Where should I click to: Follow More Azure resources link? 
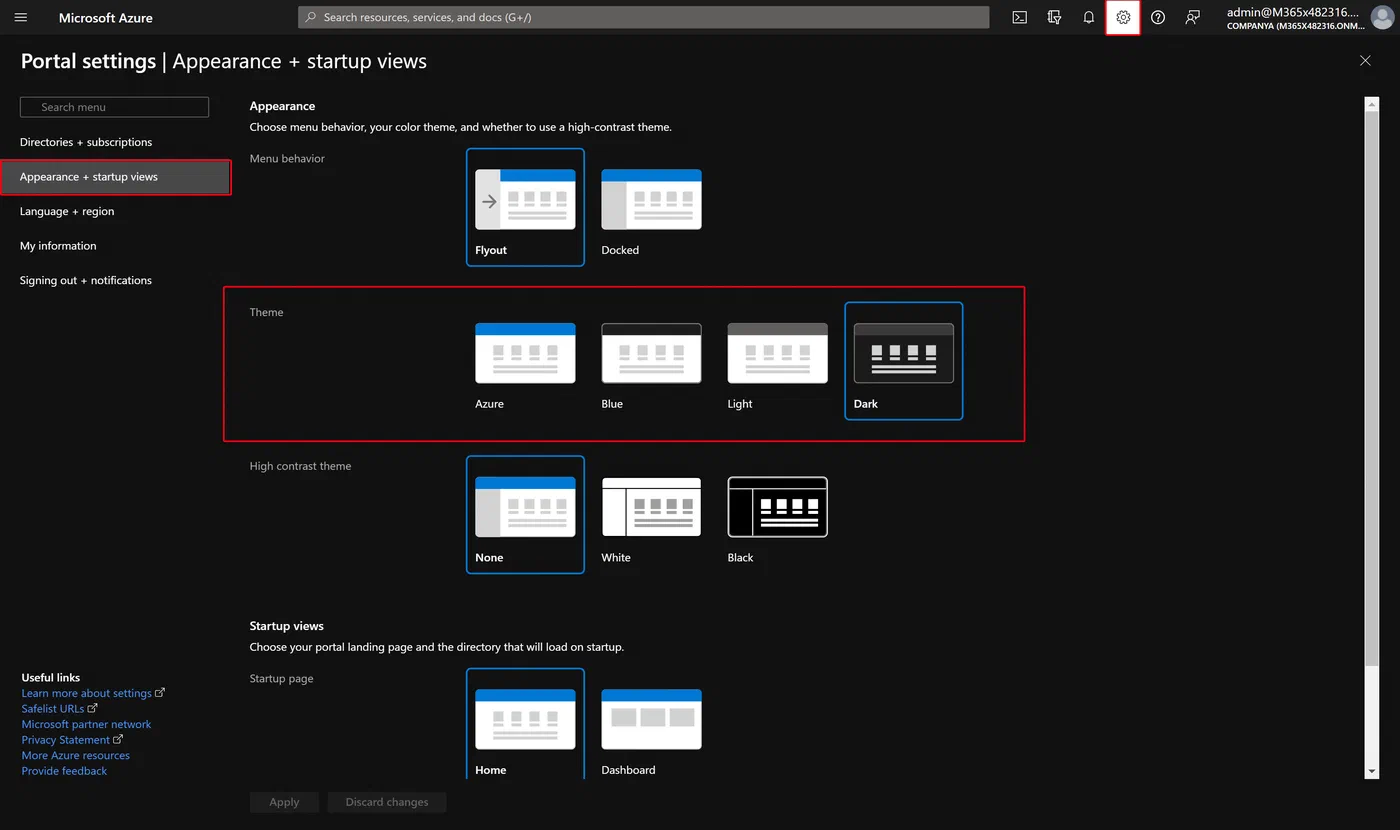pyautogui.click(x=76, y=755)
